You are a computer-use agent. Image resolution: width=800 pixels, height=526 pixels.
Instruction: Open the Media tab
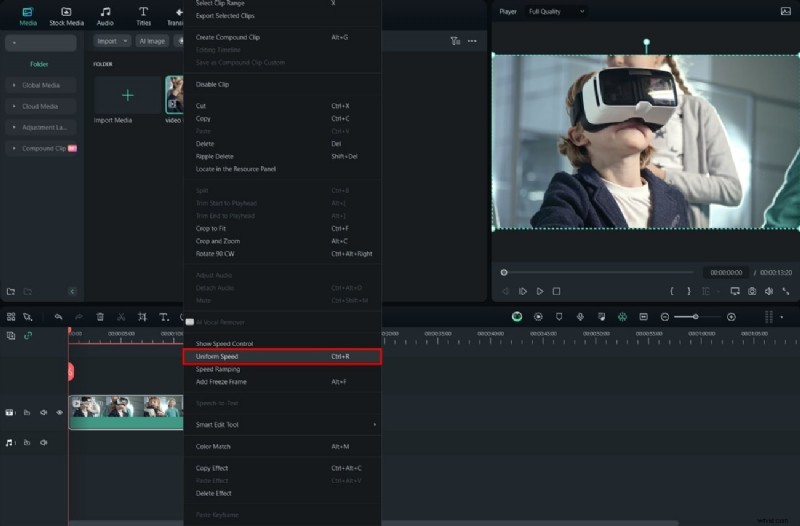28,16
